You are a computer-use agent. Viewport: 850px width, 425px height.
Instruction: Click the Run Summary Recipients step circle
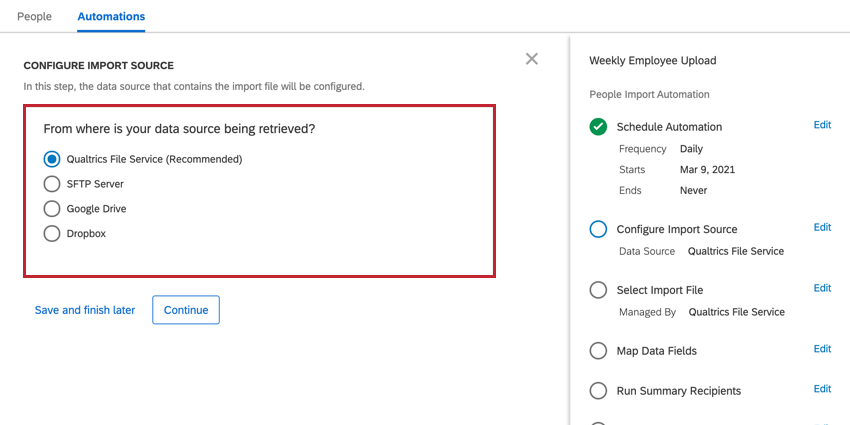[x=598, y=391]
